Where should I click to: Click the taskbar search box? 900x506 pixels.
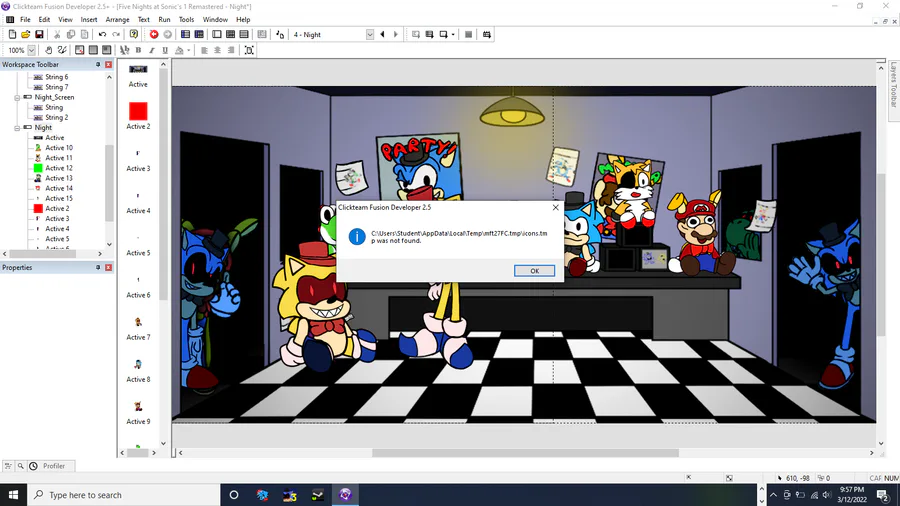123,495
